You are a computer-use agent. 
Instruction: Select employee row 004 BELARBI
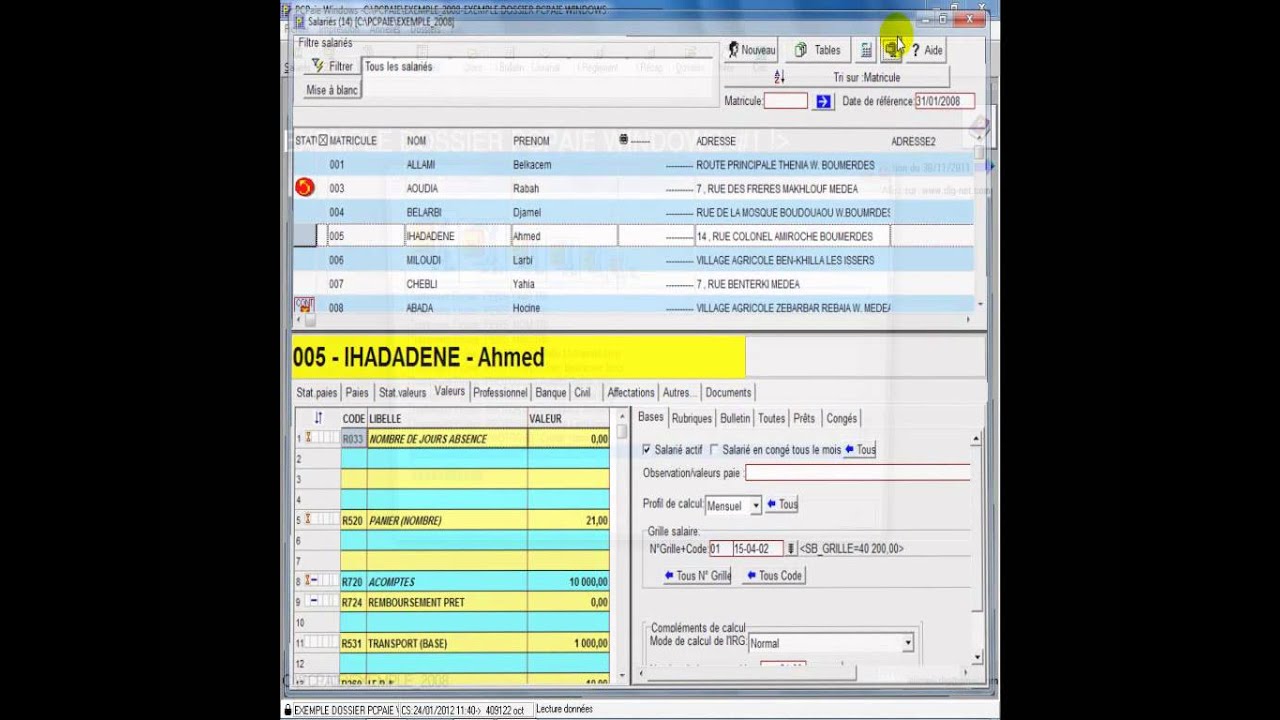(x=634, y=212)
